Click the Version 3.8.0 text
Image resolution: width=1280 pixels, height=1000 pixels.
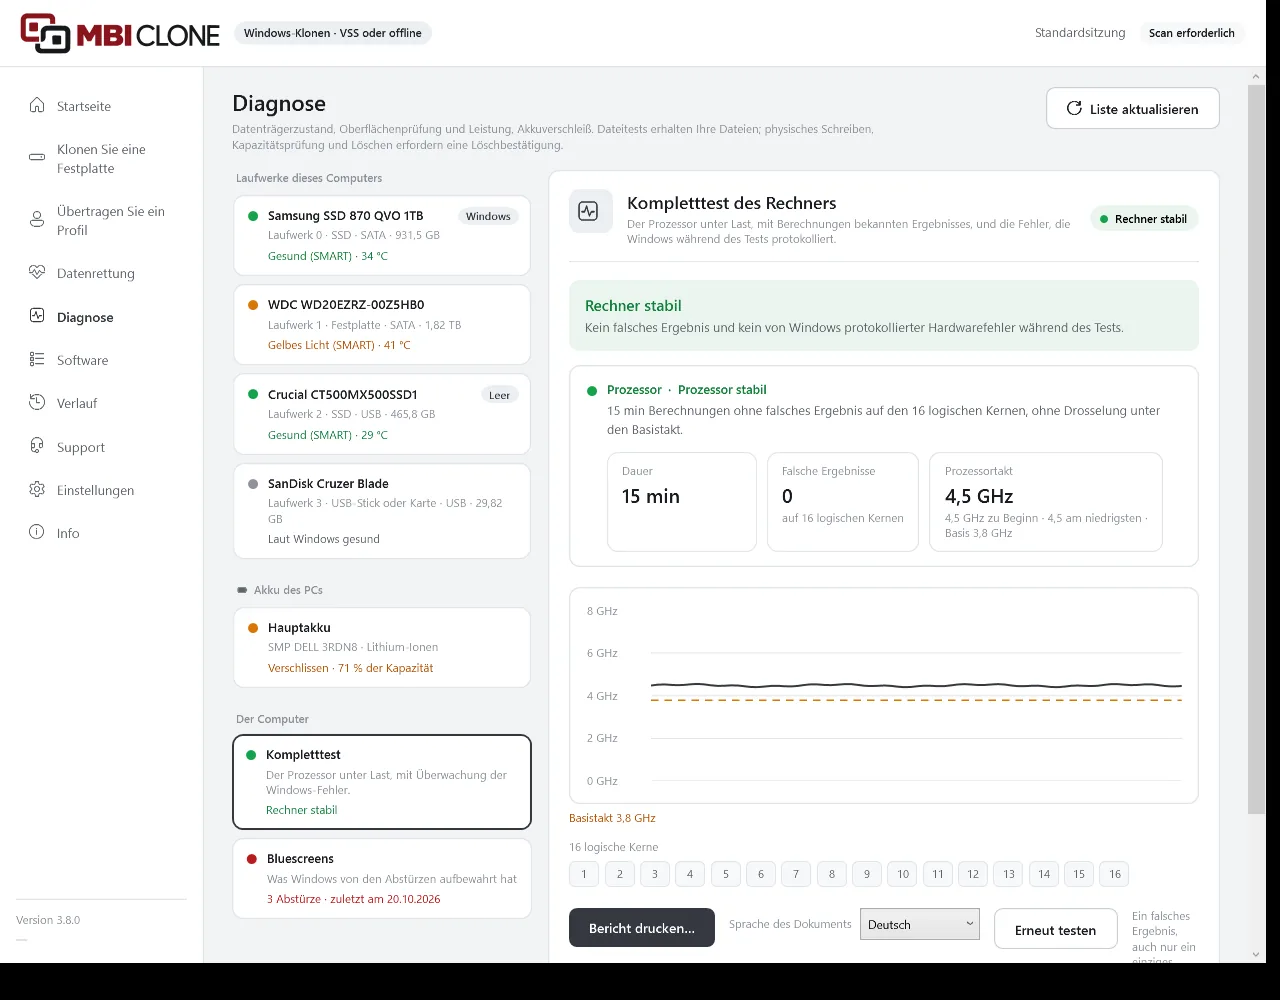(x=48, y=920)
